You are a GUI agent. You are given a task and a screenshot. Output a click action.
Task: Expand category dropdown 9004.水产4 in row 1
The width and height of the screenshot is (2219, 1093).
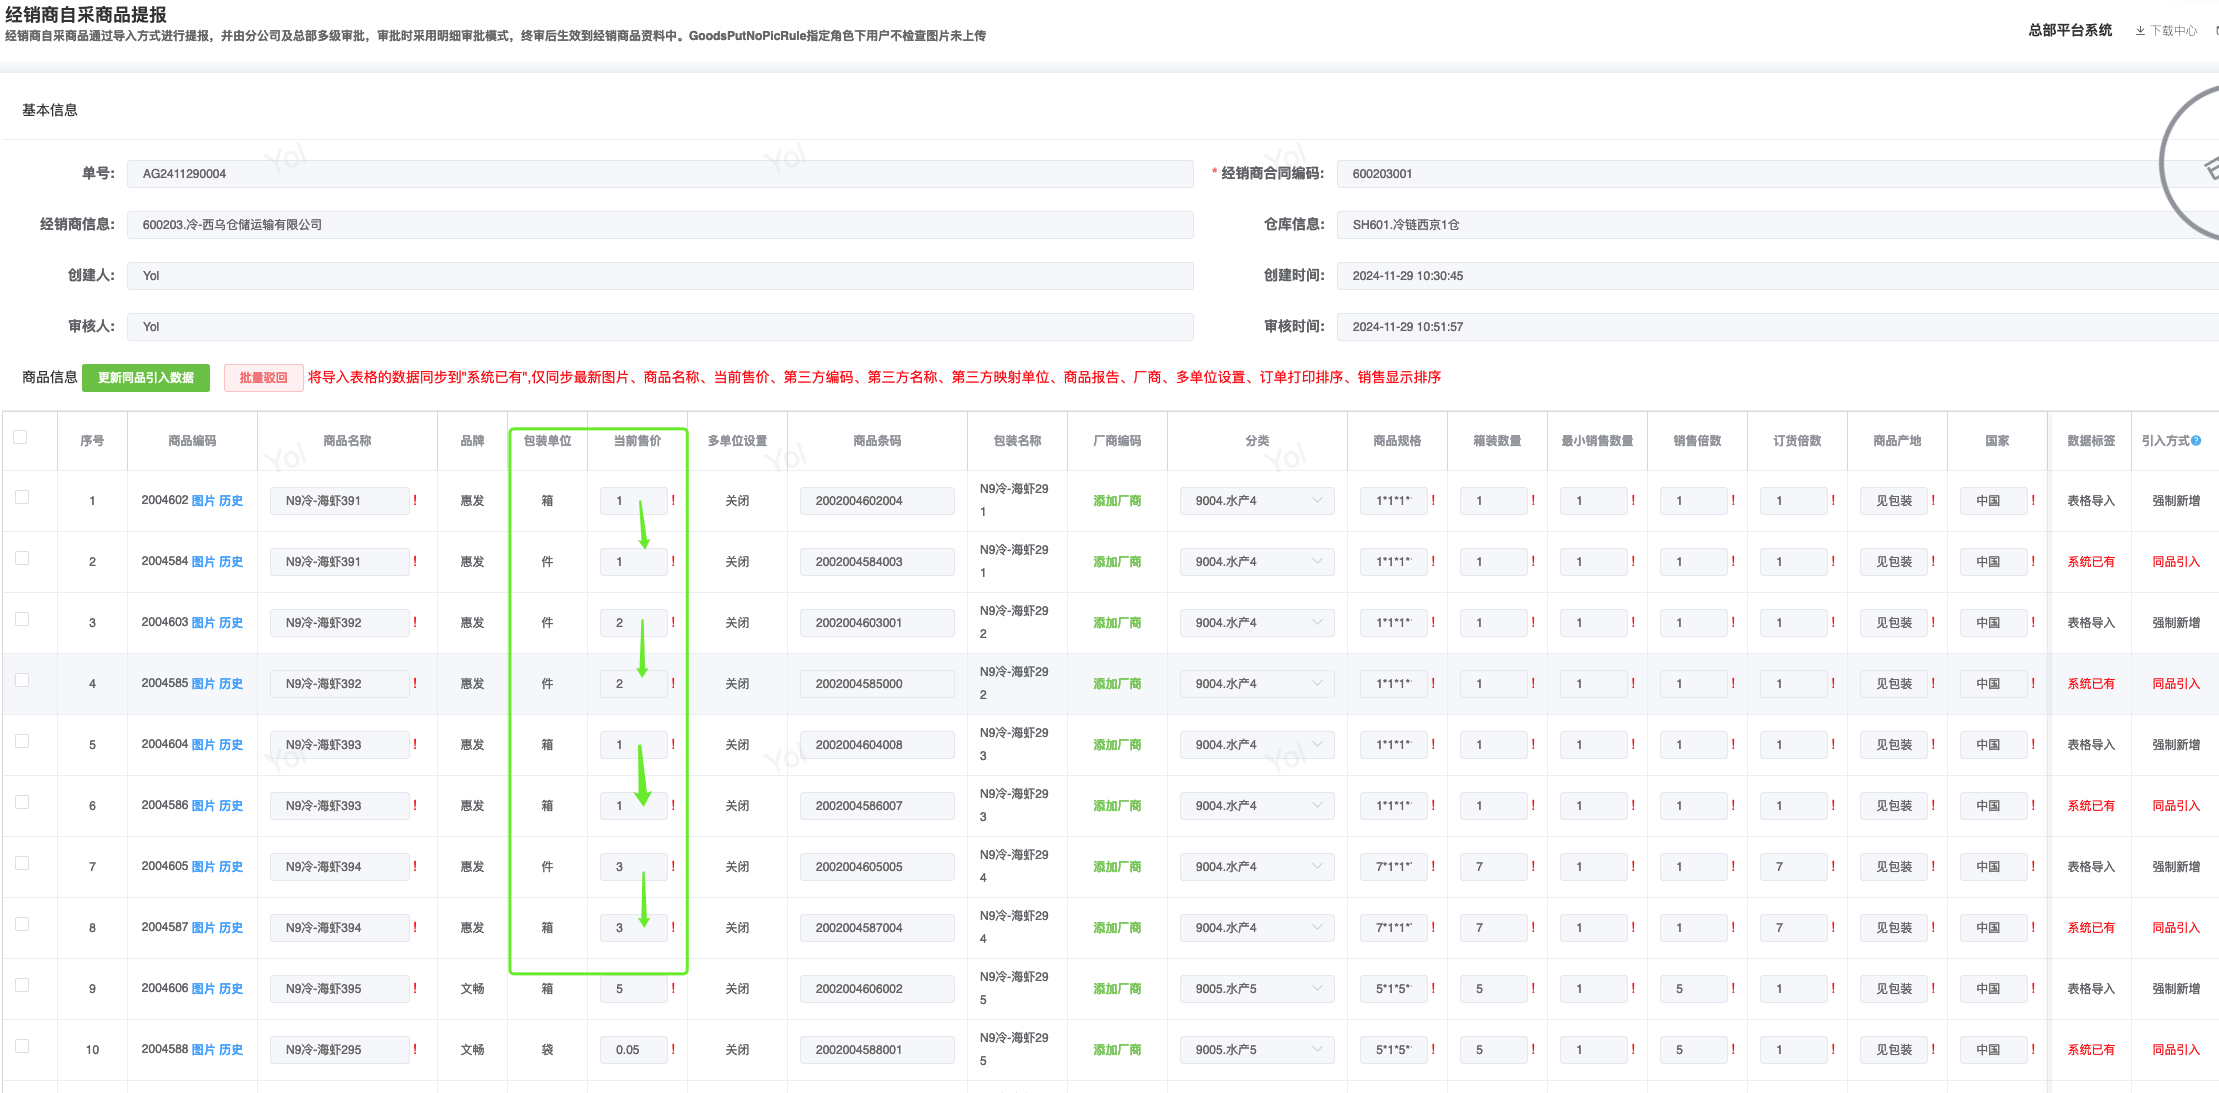click(1256, 501)
